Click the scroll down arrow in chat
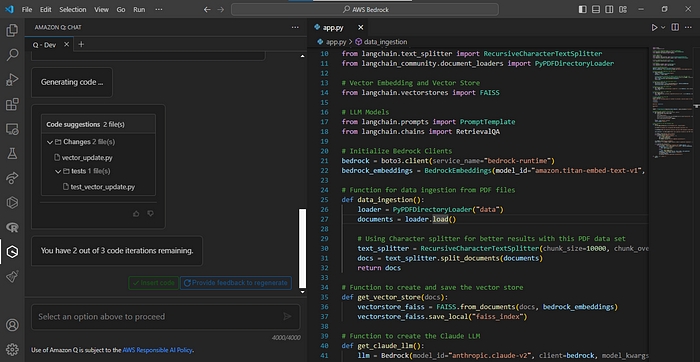 pyautogui.click(x=302, y=291)
